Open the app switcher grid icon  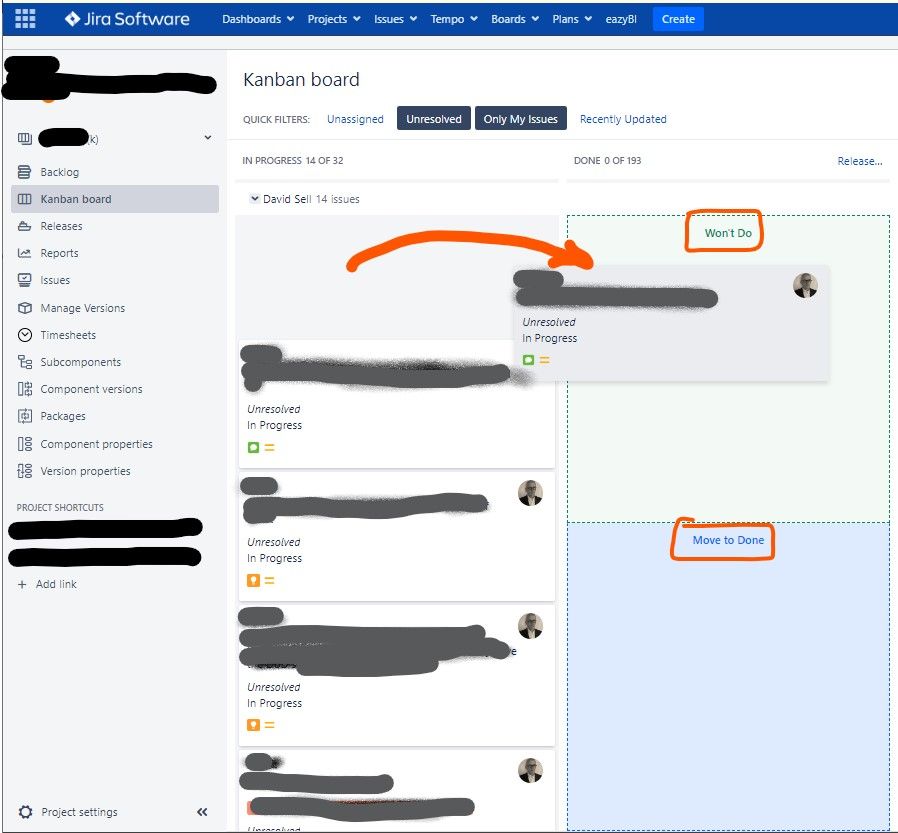pyautogui.click(x=25, y=18)
